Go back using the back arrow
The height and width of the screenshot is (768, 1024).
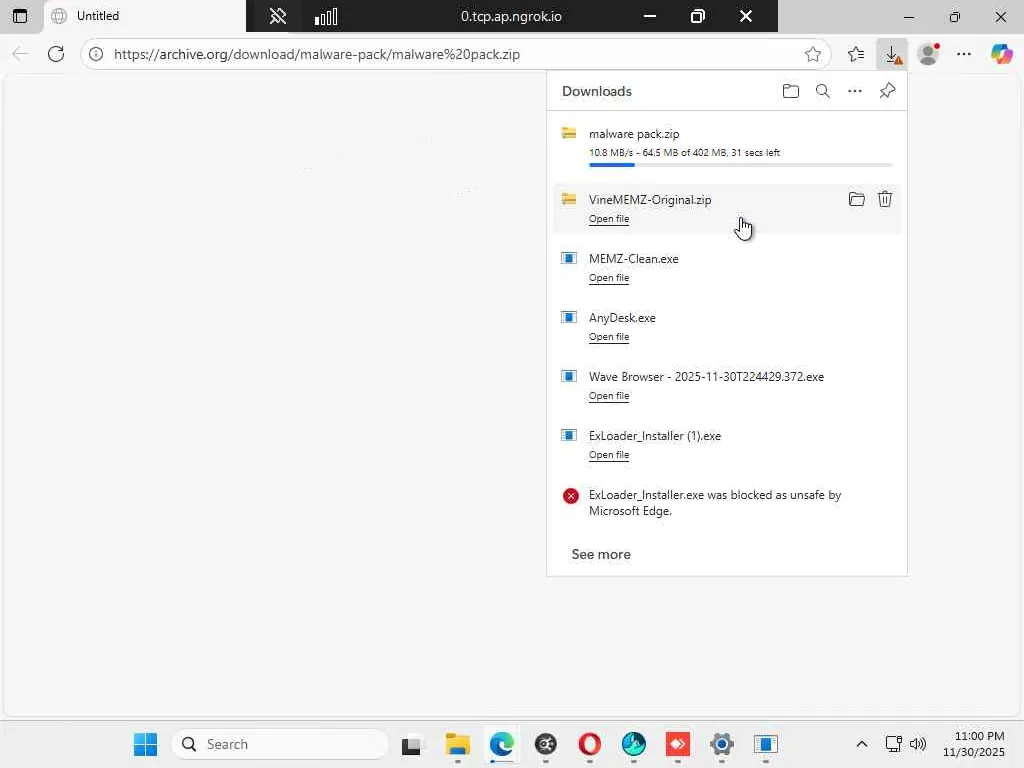21,54
